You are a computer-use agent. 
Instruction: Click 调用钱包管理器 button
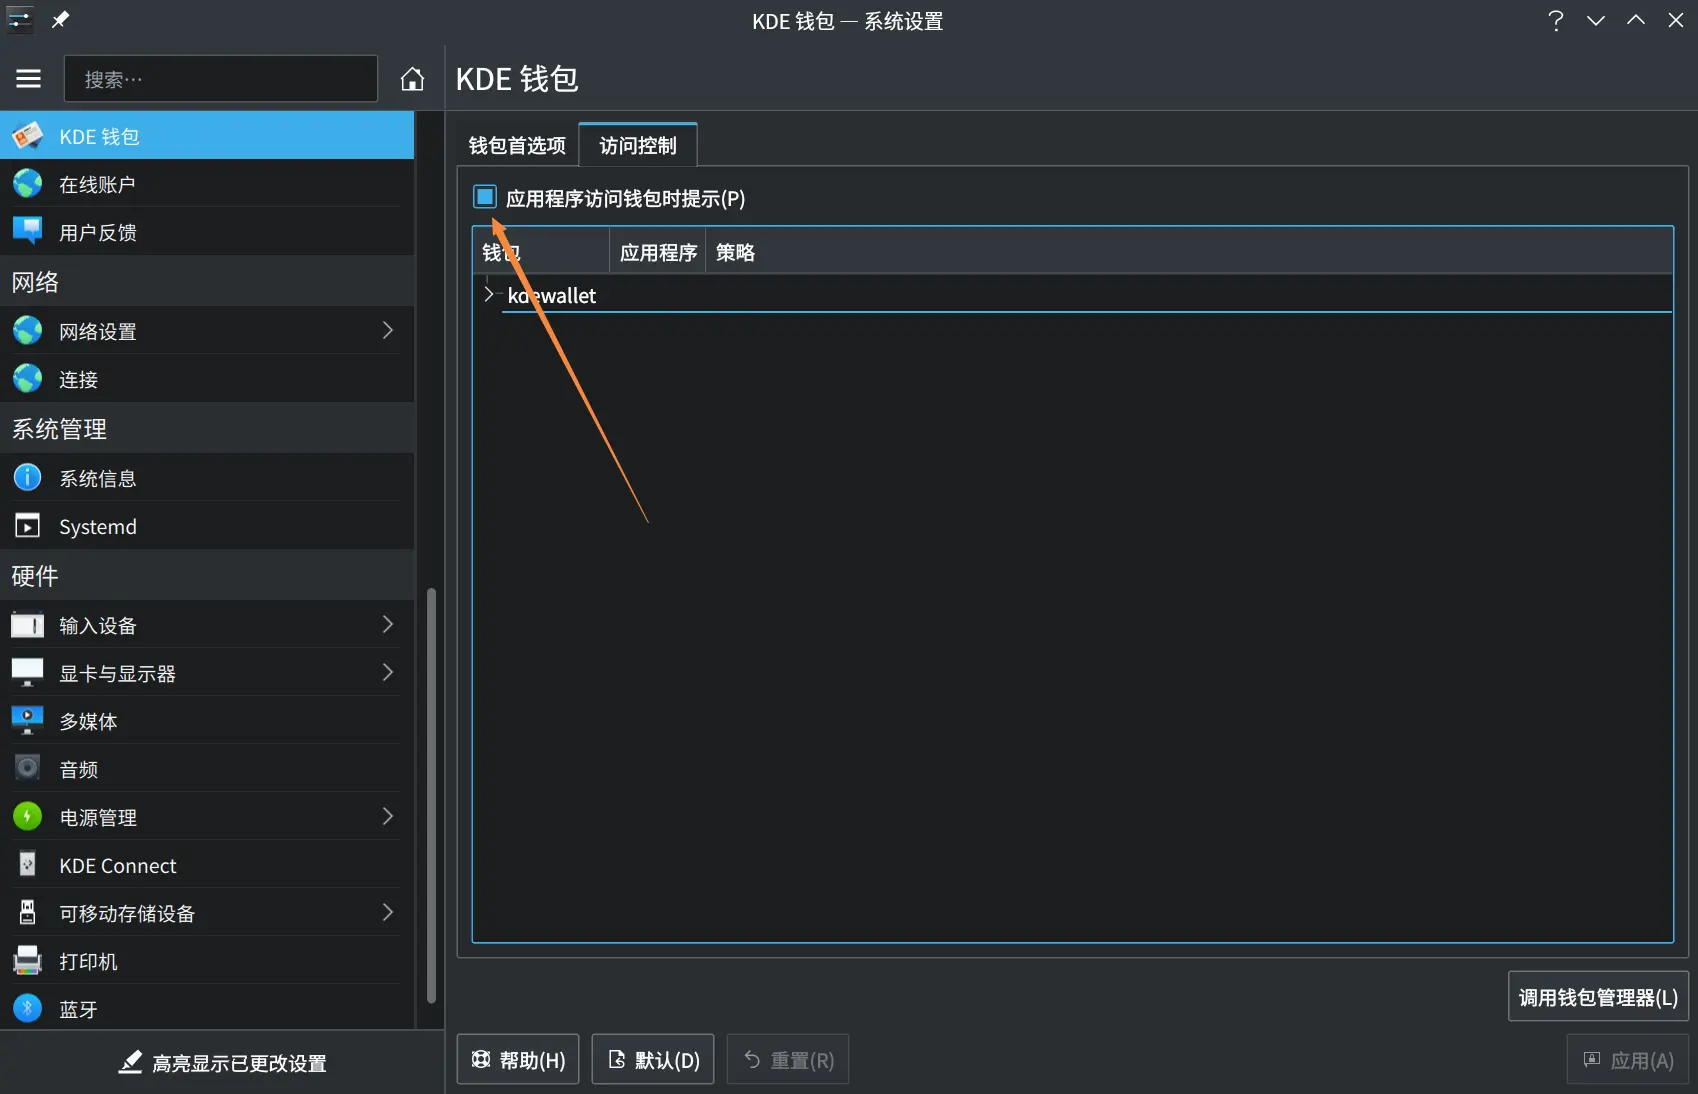pyautogui.click(x=1598, y=997)
